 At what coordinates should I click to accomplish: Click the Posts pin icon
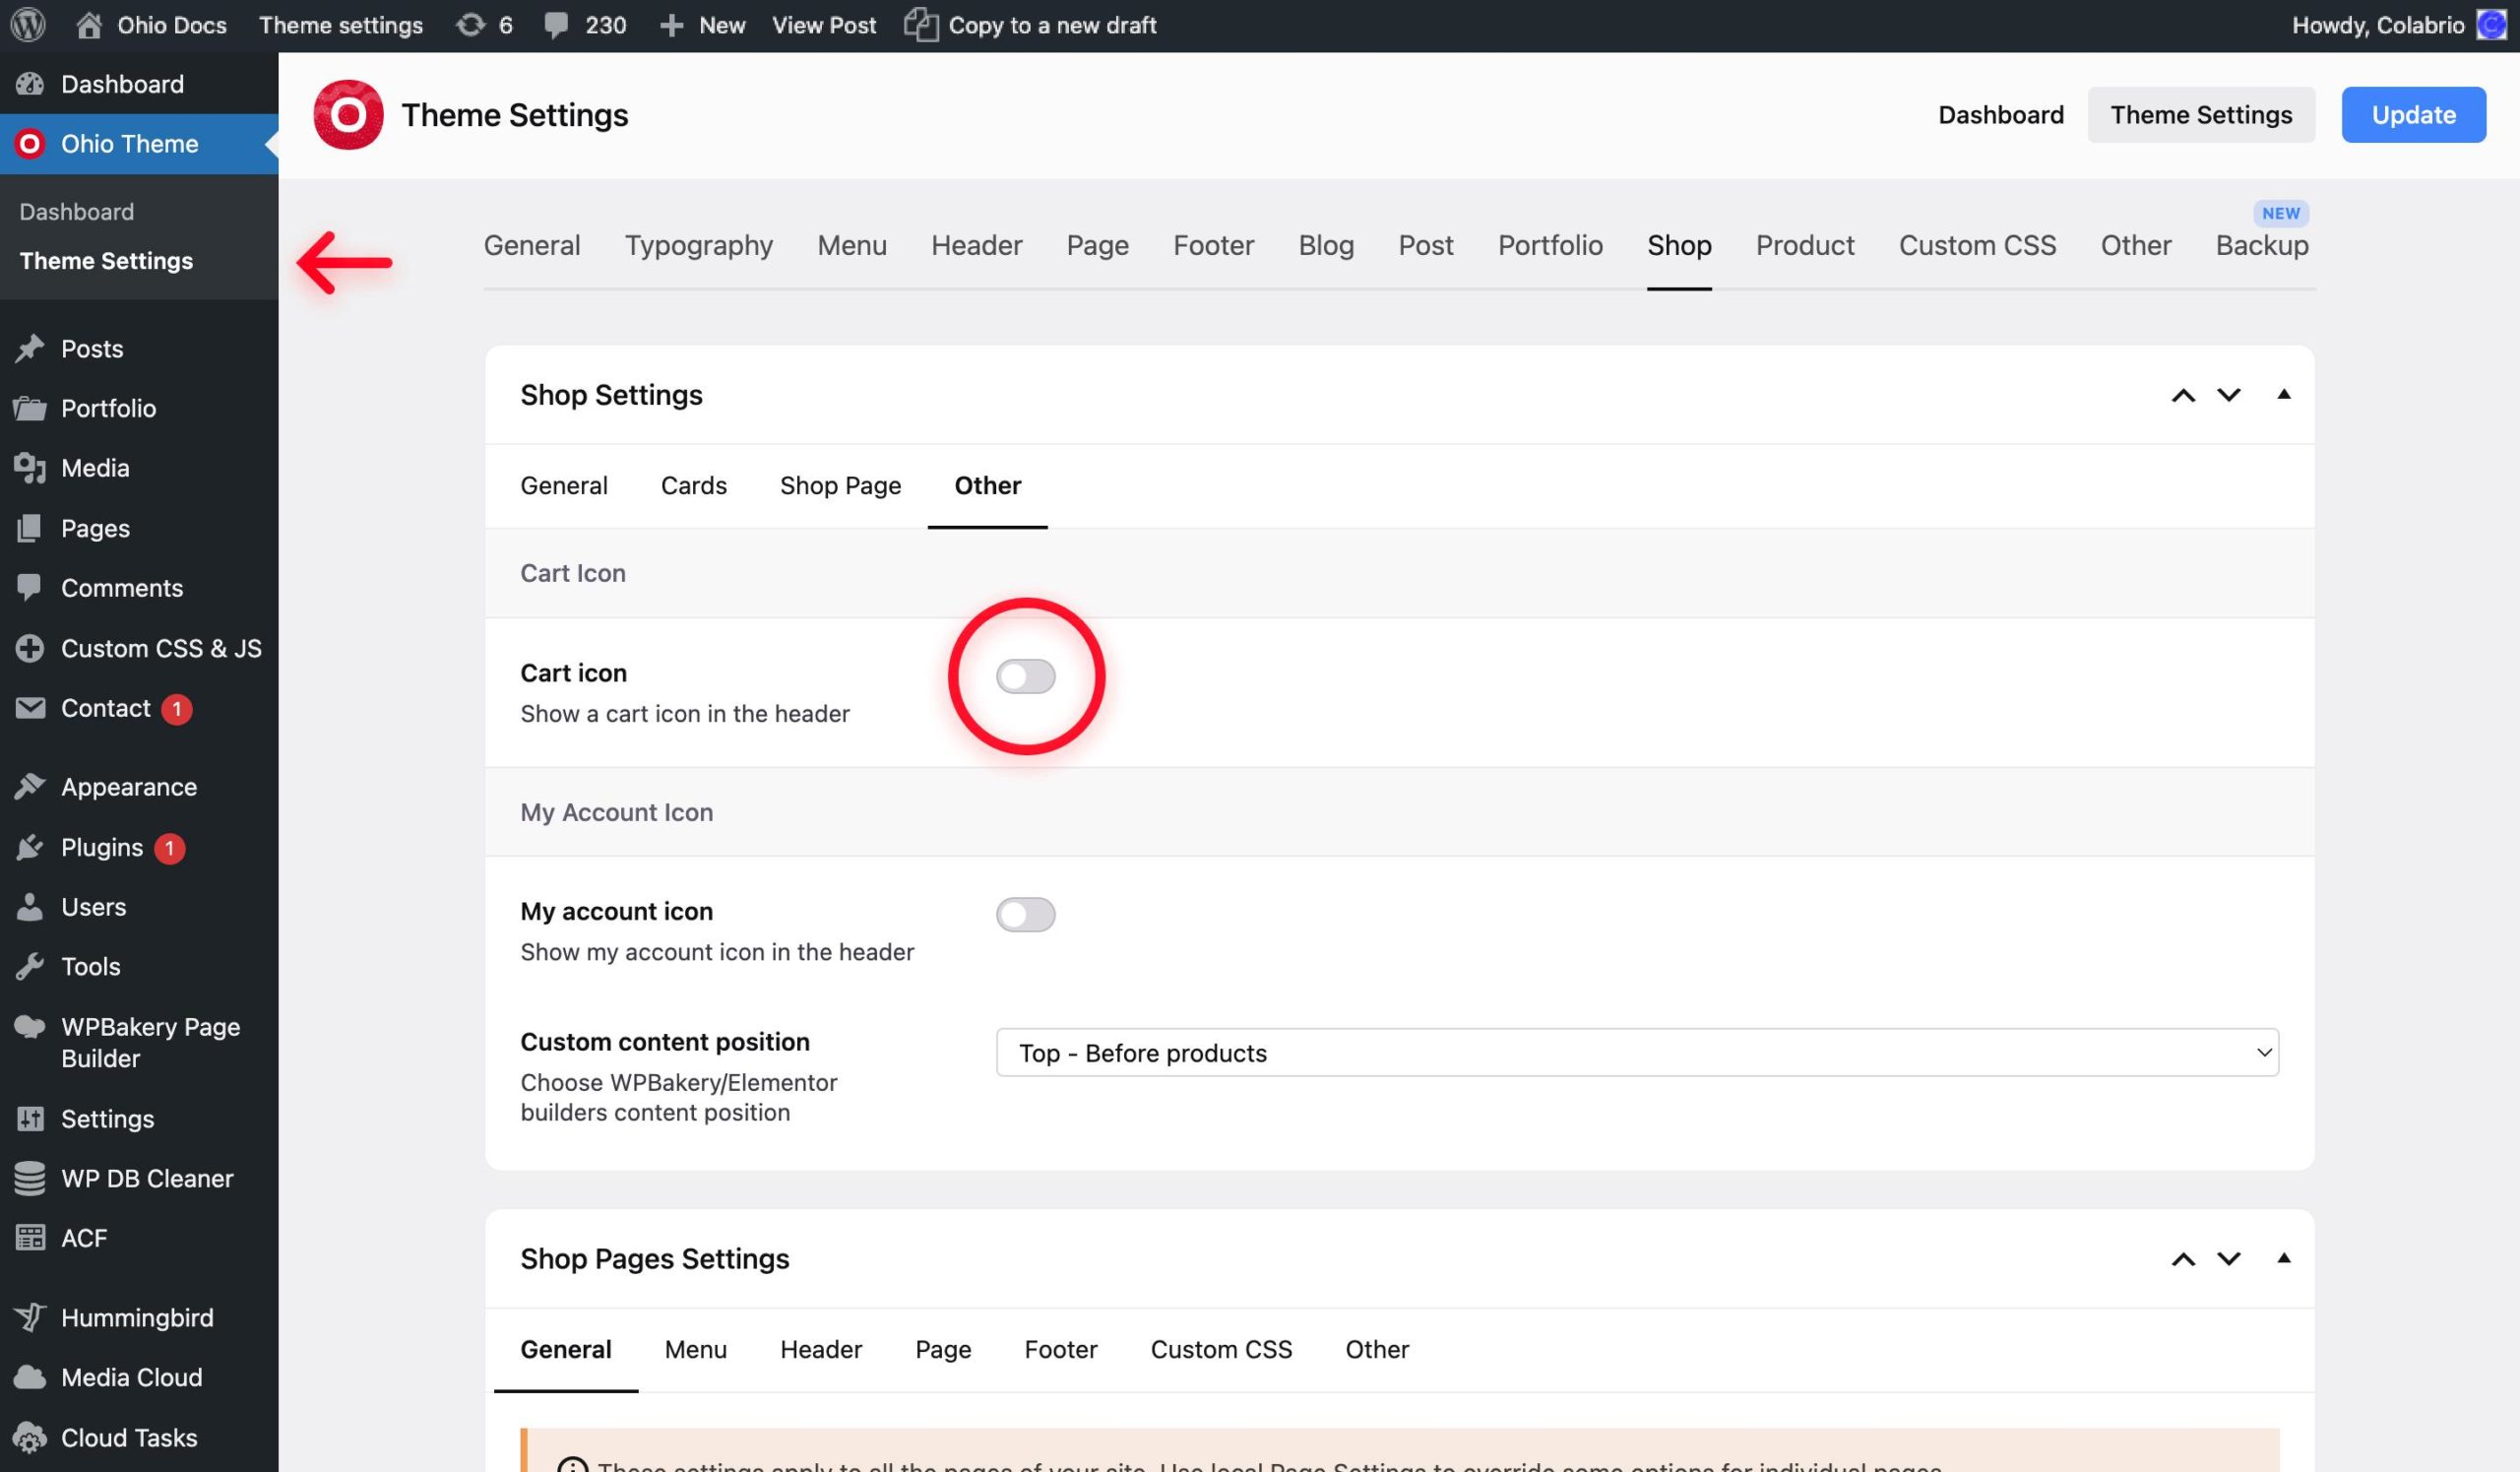pos(30,348)
